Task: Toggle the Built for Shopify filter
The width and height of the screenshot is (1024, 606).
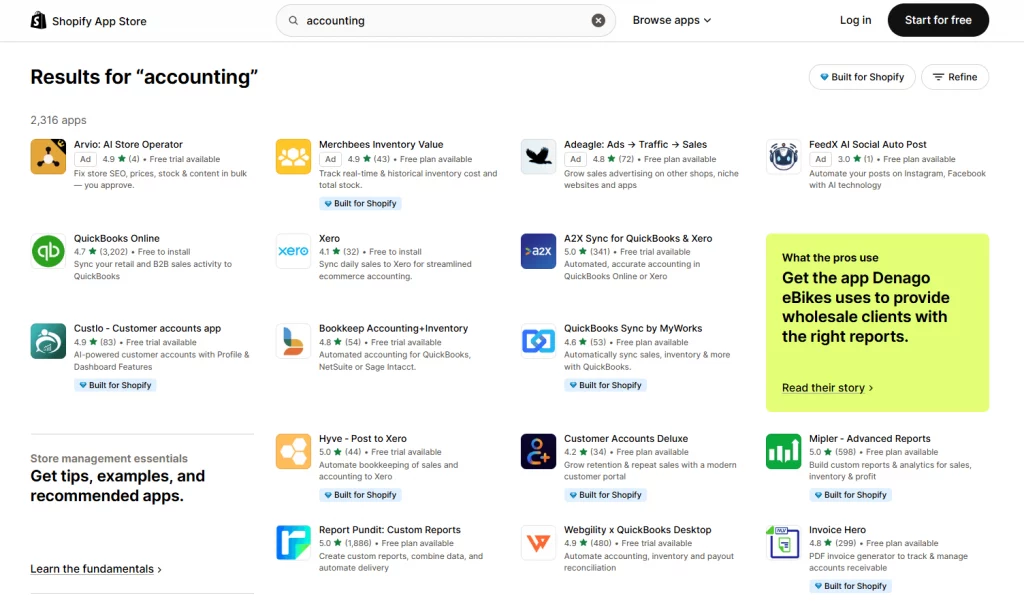Action: click(x=862, y=77)
